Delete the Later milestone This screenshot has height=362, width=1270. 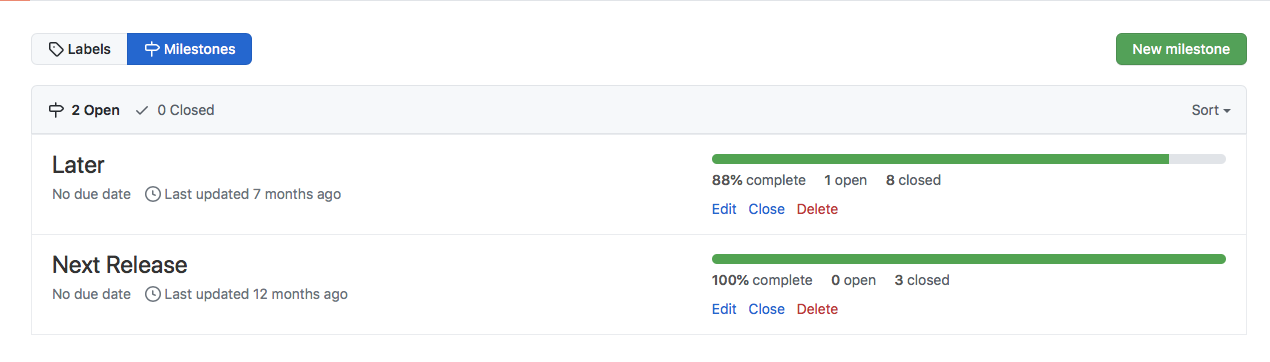817,209
